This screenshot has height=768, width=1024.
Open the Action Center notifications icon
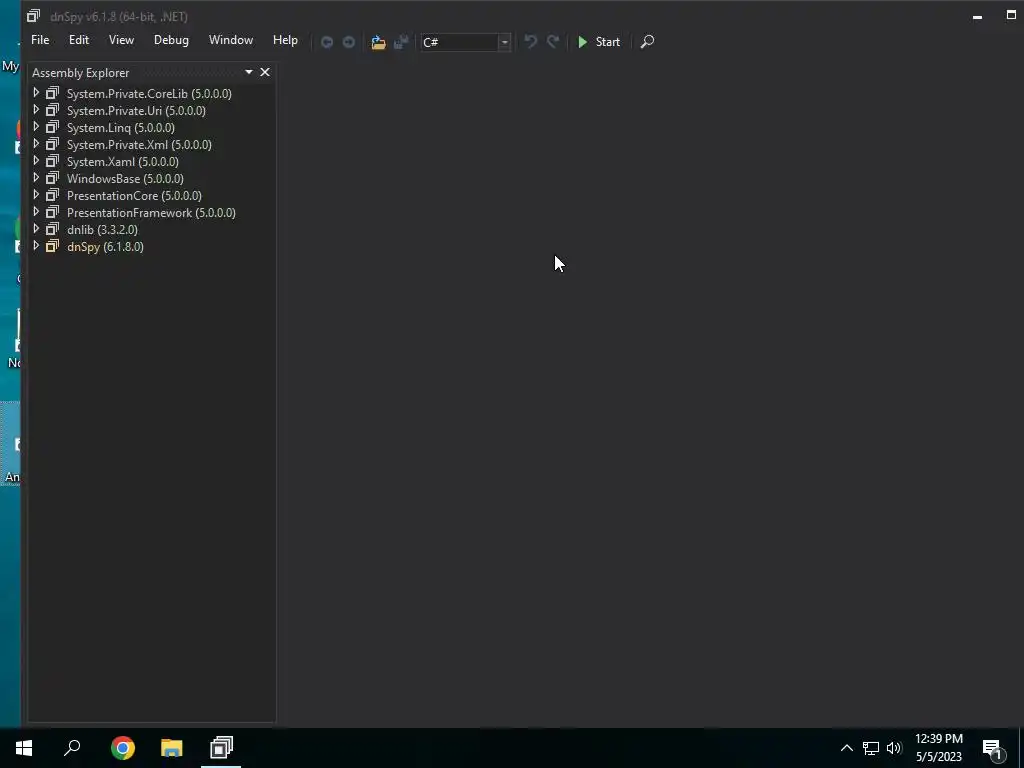click(993, 749)
